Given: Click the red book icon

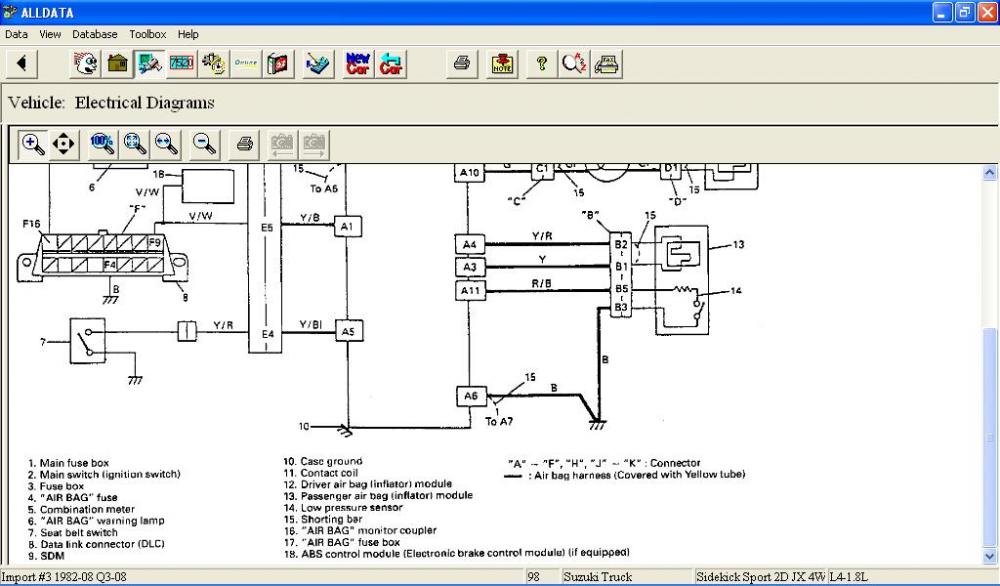Looking at the screenshot, I should [x=278, y=63].
